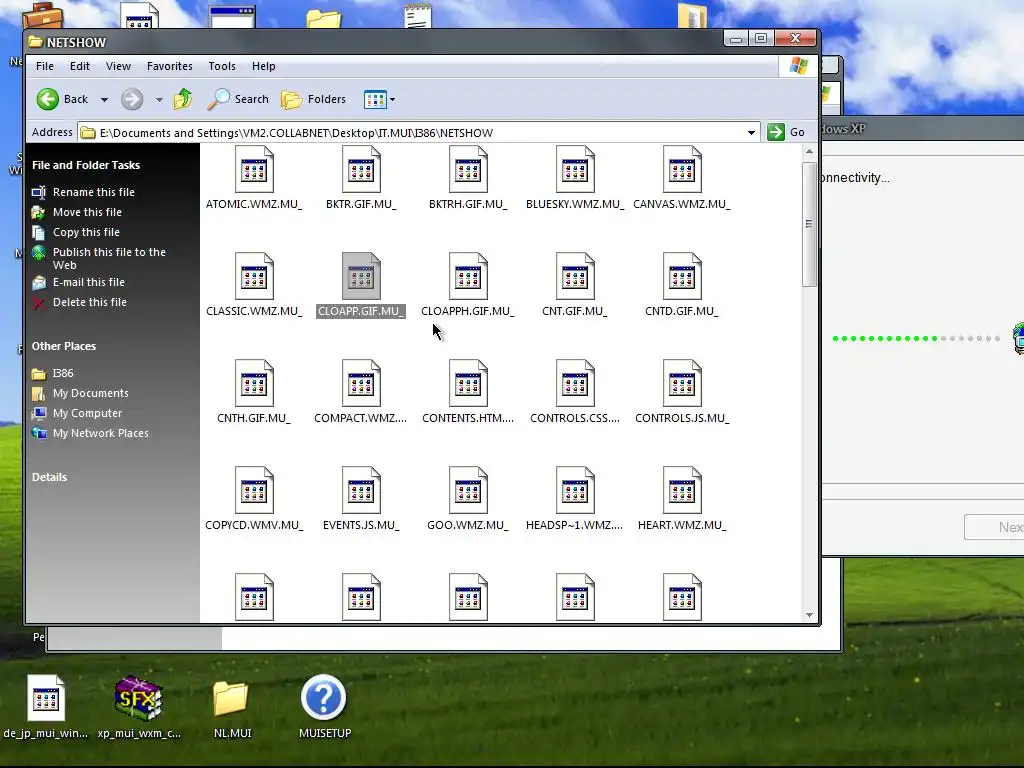Select file BKTRH.GIF.MU_
This screenshot has width=1024, height=768.
(x=468, y=178)
